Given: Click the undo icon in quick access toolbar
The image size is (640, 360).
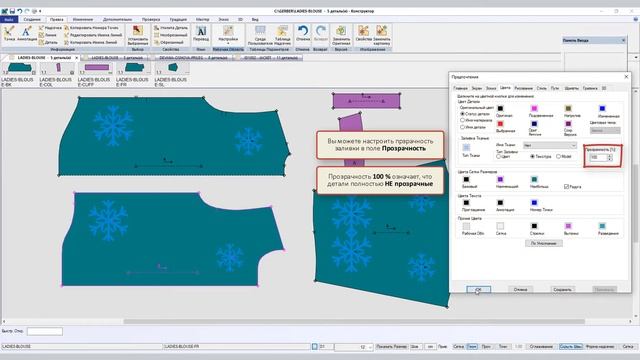Looking at the screenshot, I should pos(20,11).
